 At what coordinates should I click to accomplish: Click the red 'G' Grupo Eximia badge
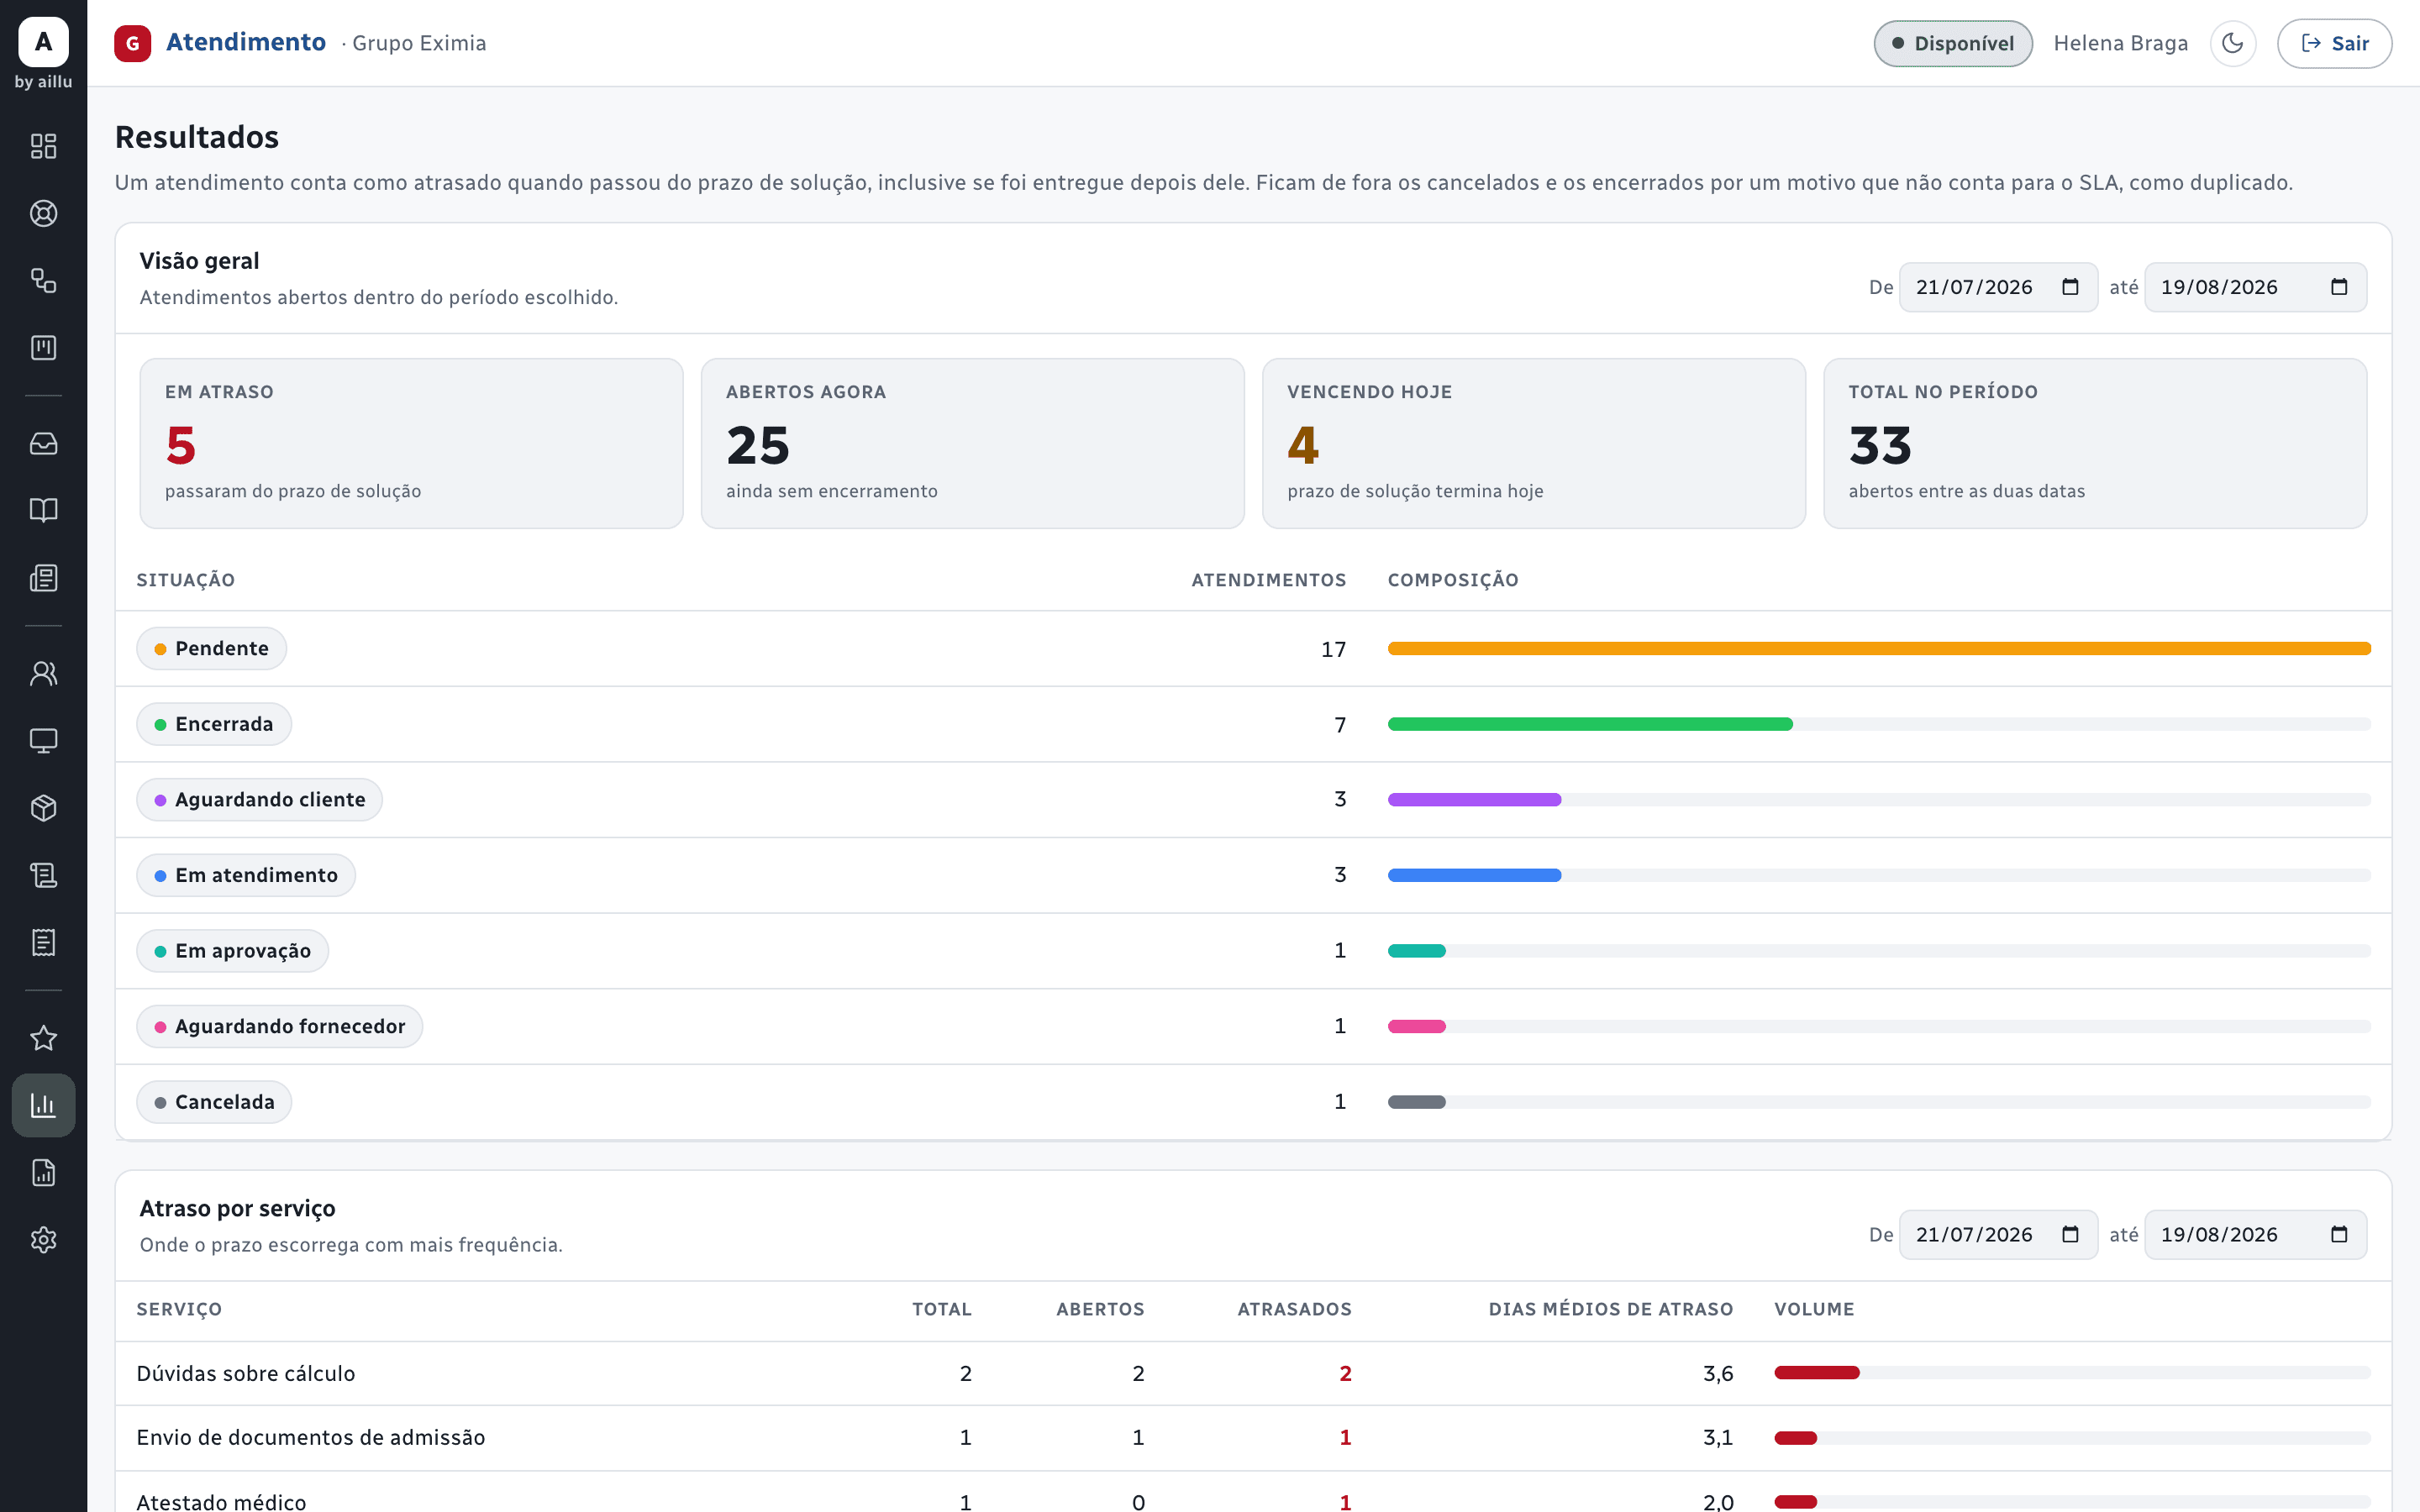click(x=132, y=43)
